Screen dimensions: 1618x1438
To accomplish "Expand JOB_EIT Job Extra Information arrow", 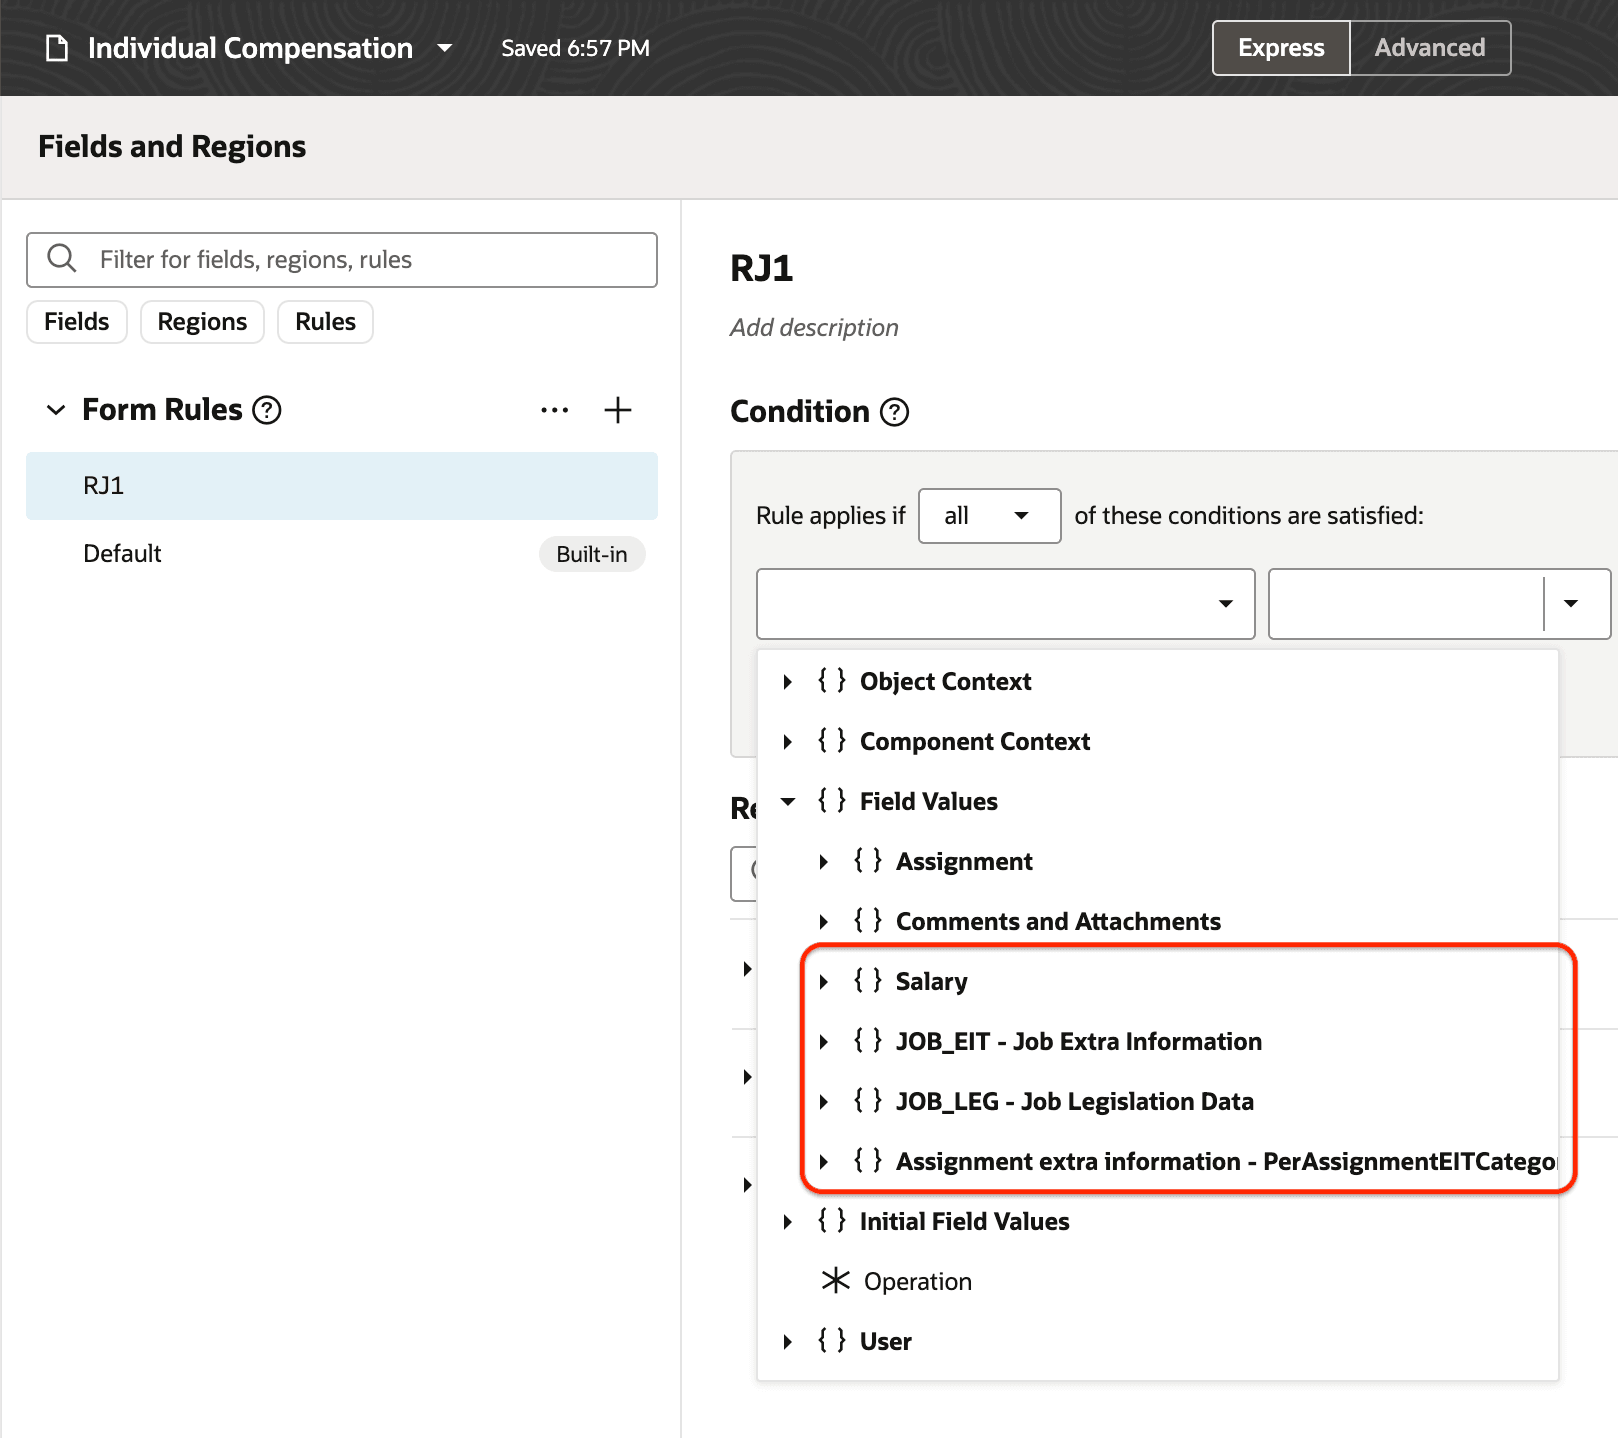I will pos(824,1042).
